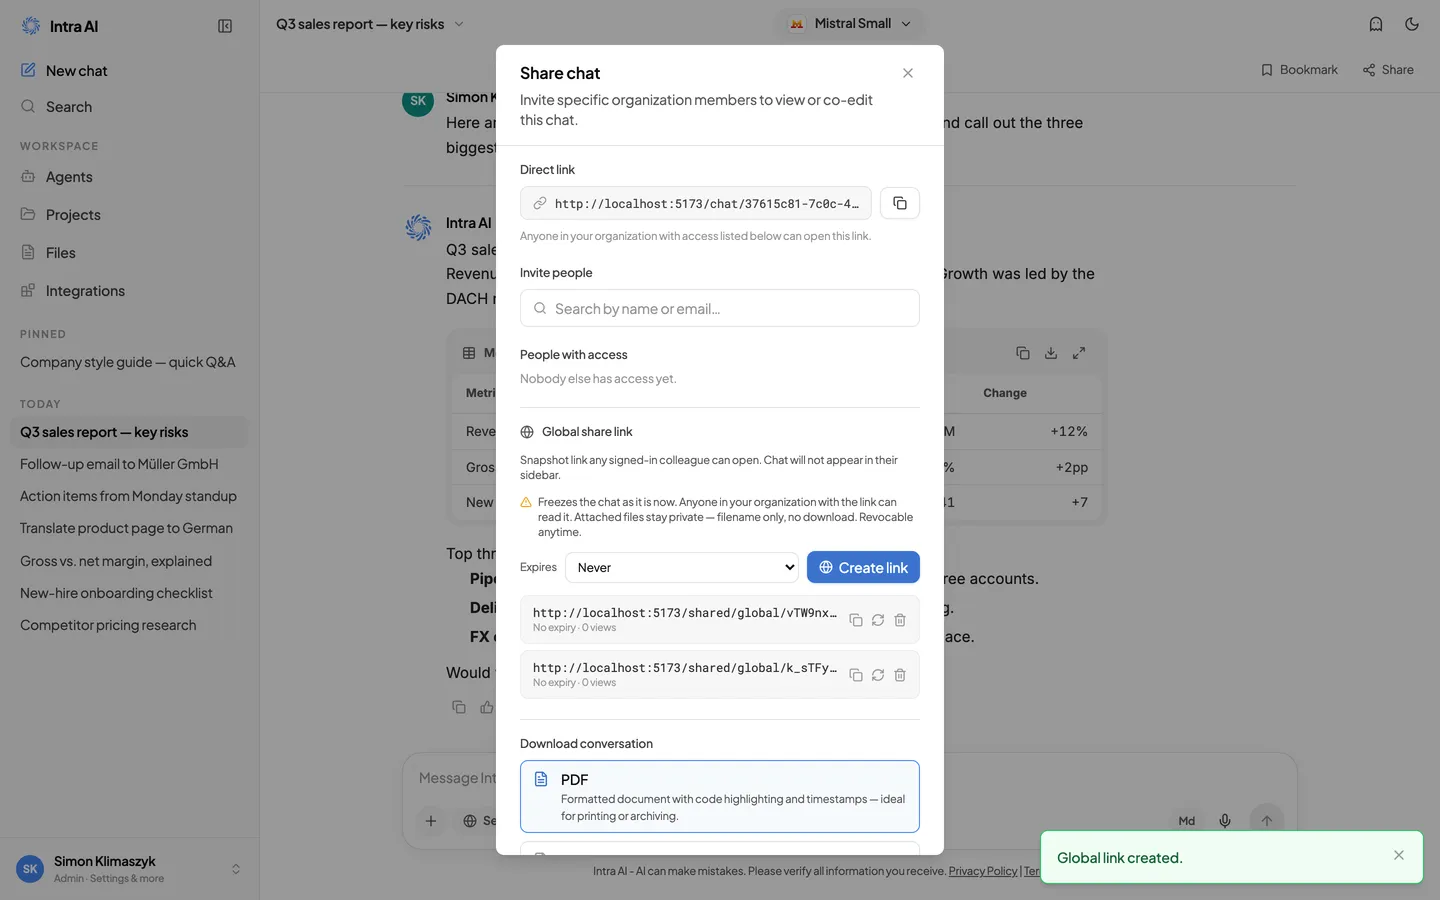Screen dimensions: 1440x900
Task: Toggle dark mode moon icon
Action: [1412, 24]
